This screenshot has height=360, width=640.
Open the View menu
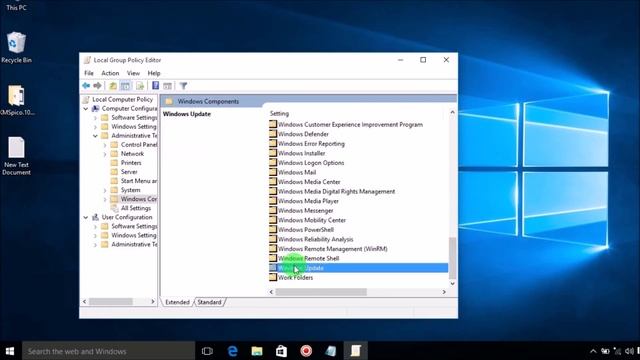tap(133, 73)
